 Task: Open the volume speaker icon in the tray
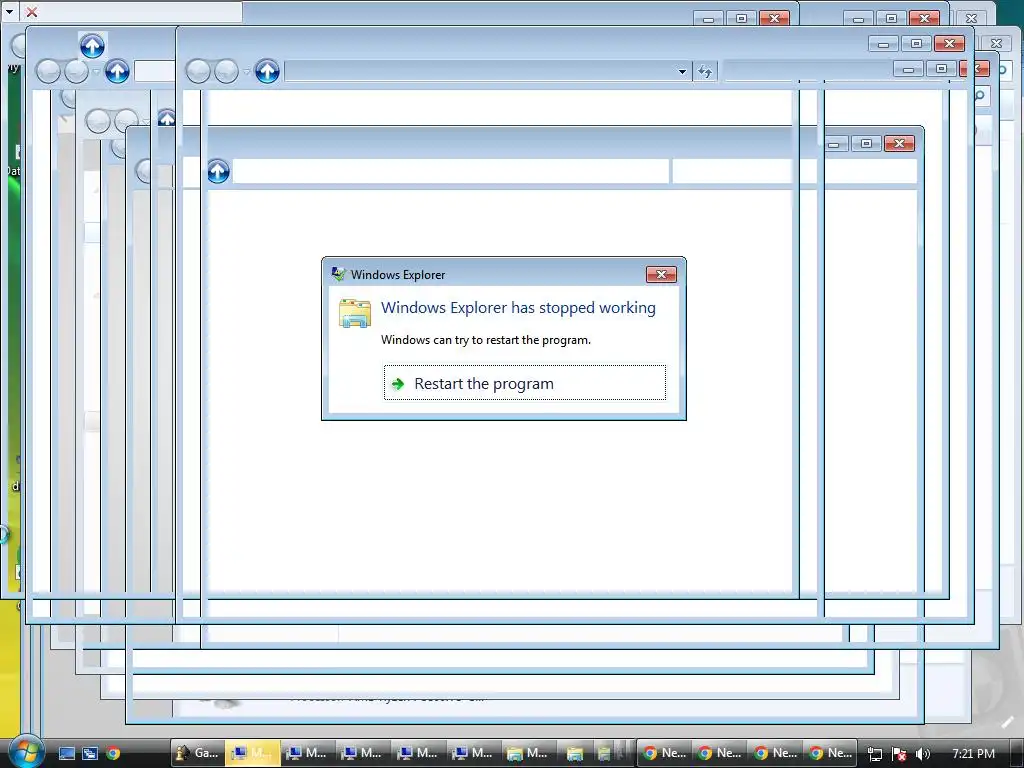pyautogui.click(x=922, y=754)
